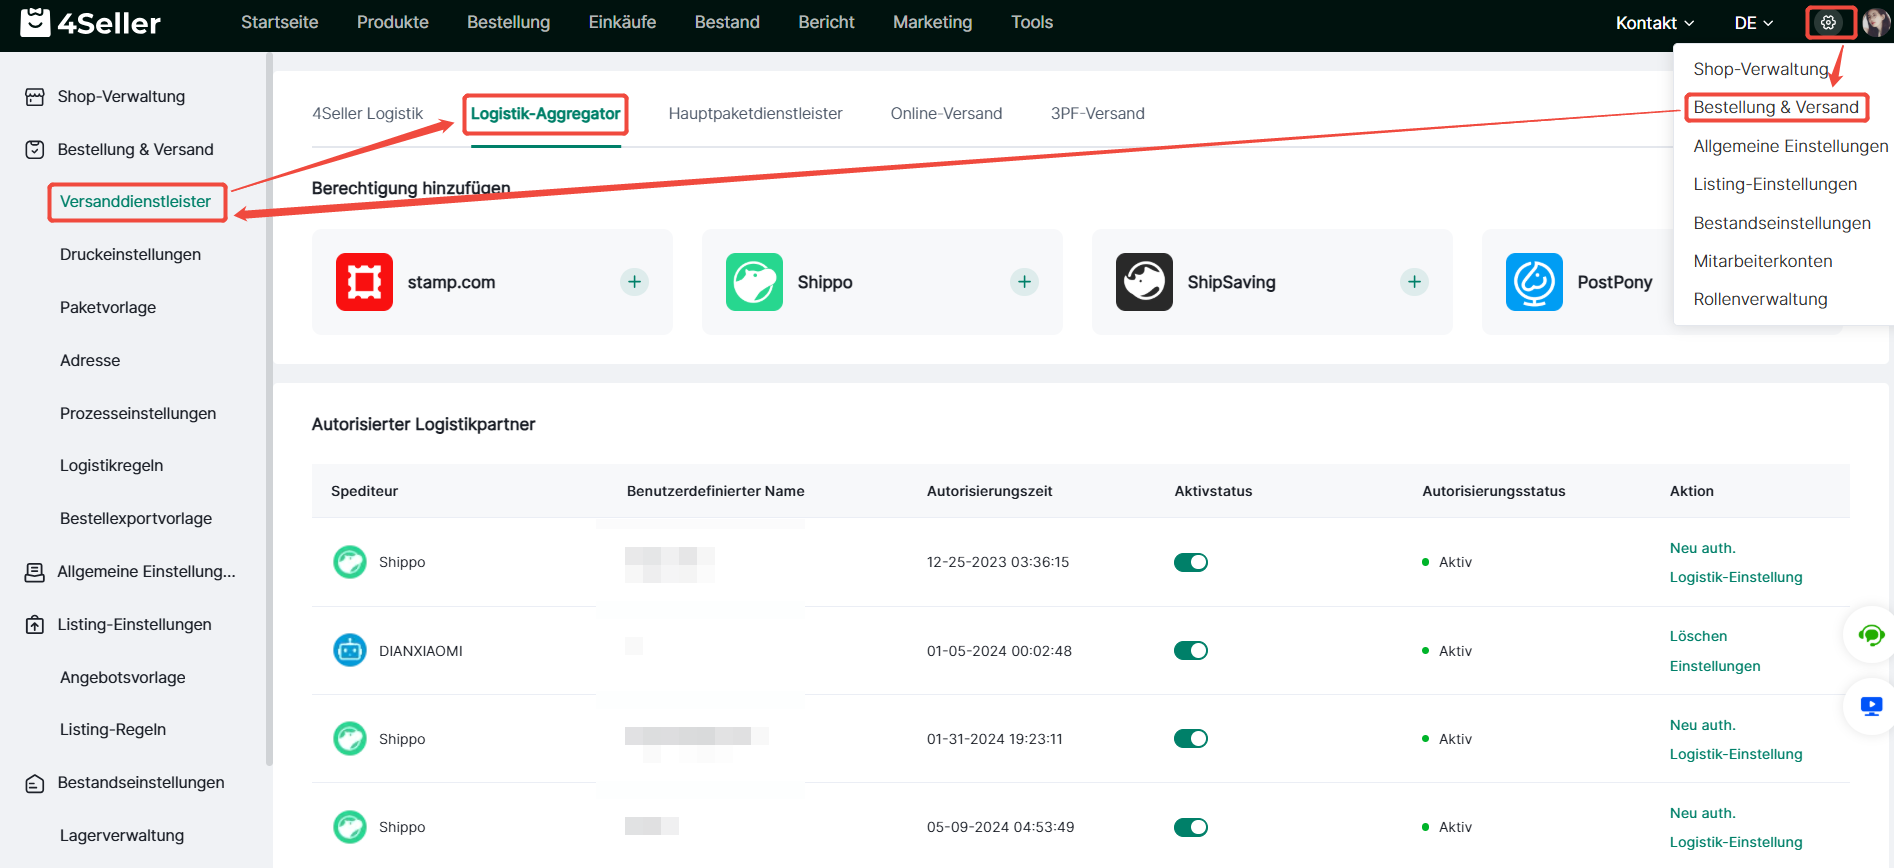The width and height of the screenshot is (1894, 868).
Task: Click Neu auth. for 12-25-2023 Shippo
Action: [1703, 548]
